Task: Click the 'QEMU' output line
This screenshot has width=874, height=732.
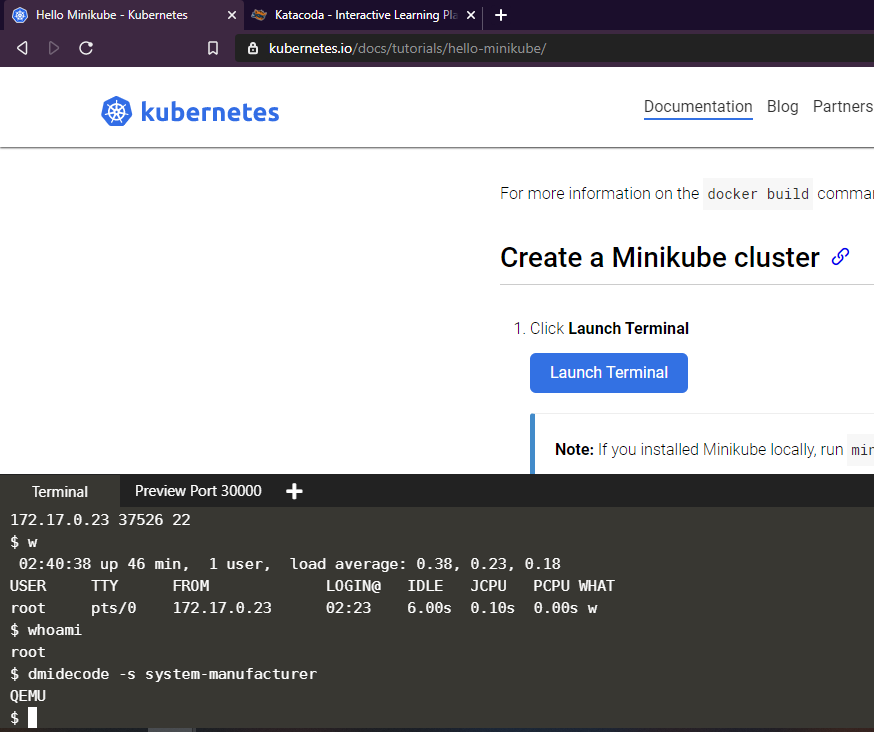Action: coord(28,696)
